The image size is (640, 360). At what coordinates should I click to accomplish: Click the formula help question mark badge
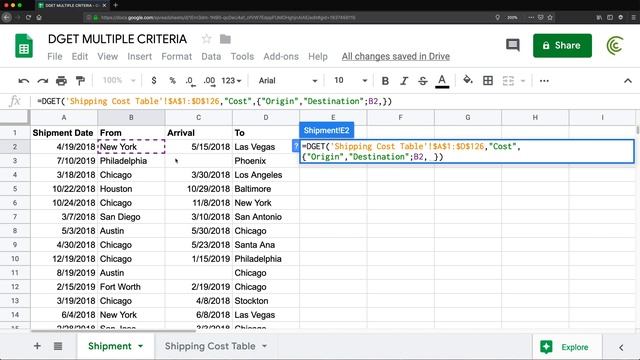[296, 146]
